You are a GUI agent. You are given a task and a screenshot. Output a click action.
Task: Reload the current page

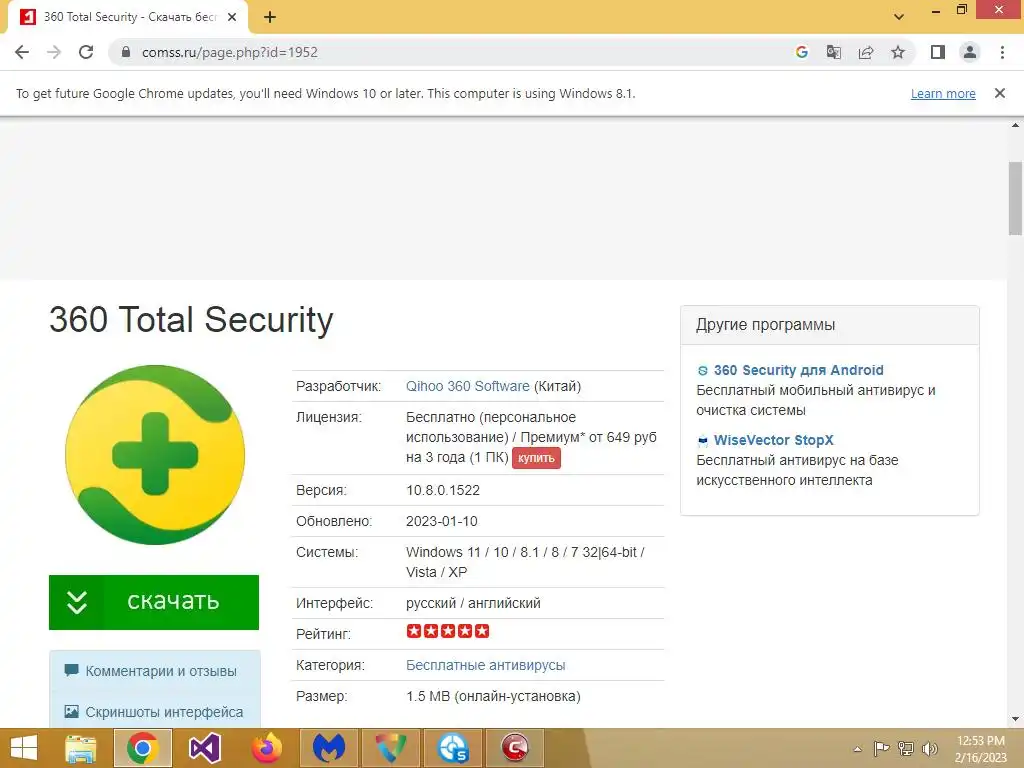[86, 52]
